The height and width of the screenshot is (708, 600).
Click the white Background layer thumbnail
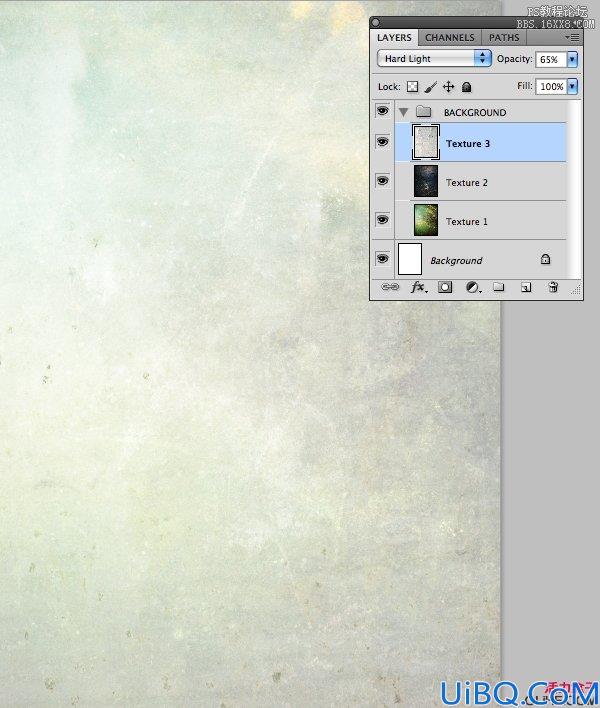[x=410, y=259]
